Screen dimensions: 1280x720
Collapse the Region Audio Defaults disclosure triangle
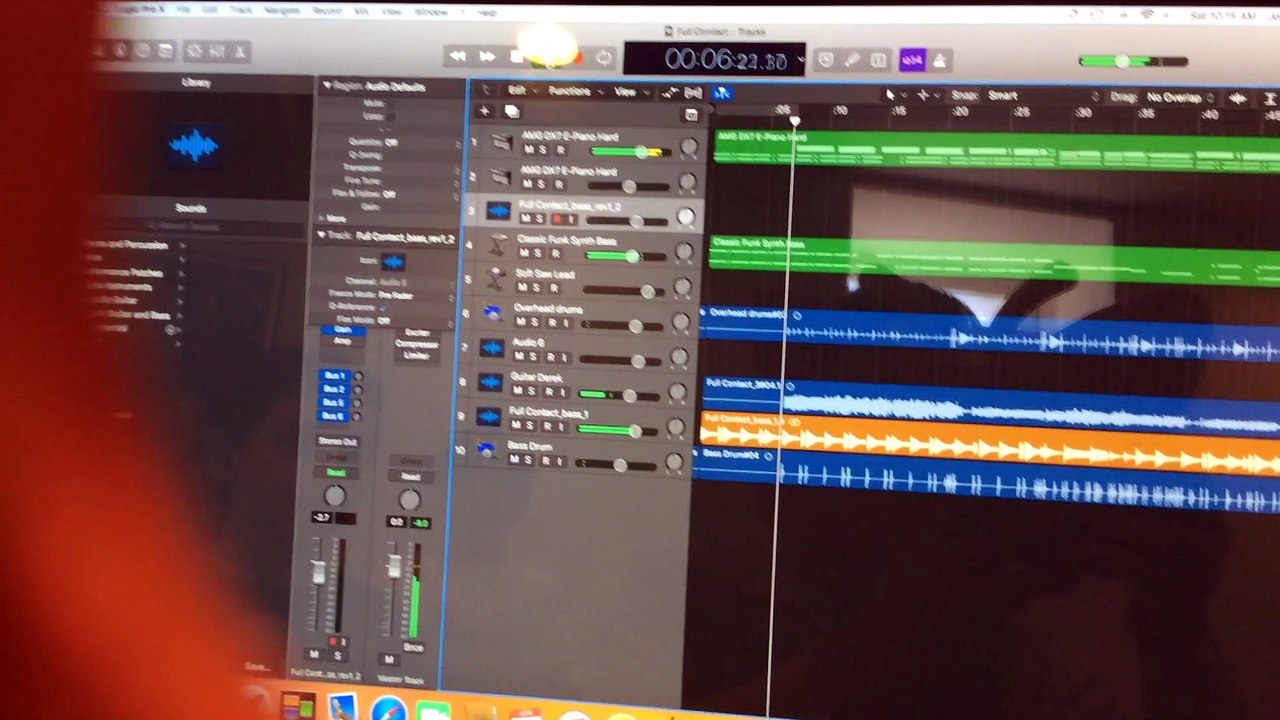[x=326, y=86]
